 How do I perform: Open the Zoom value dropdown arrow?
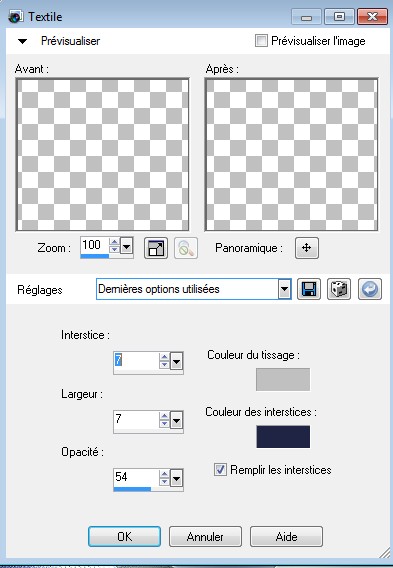(126, 247)
